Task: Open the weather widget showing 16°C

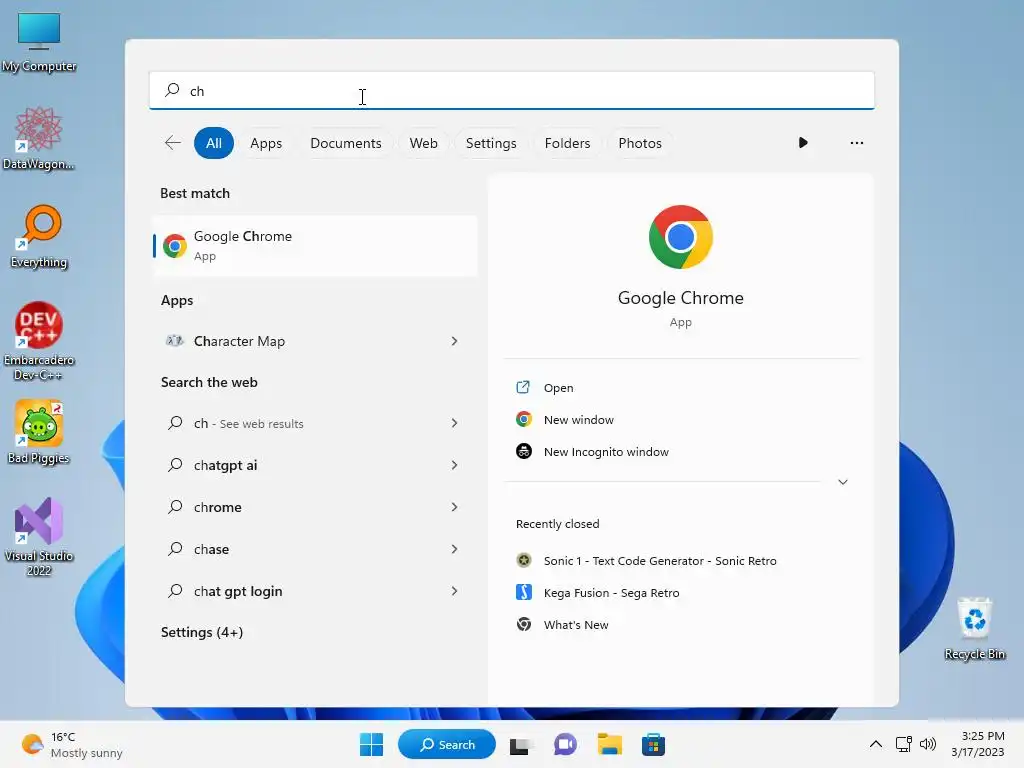Action: 72,744
